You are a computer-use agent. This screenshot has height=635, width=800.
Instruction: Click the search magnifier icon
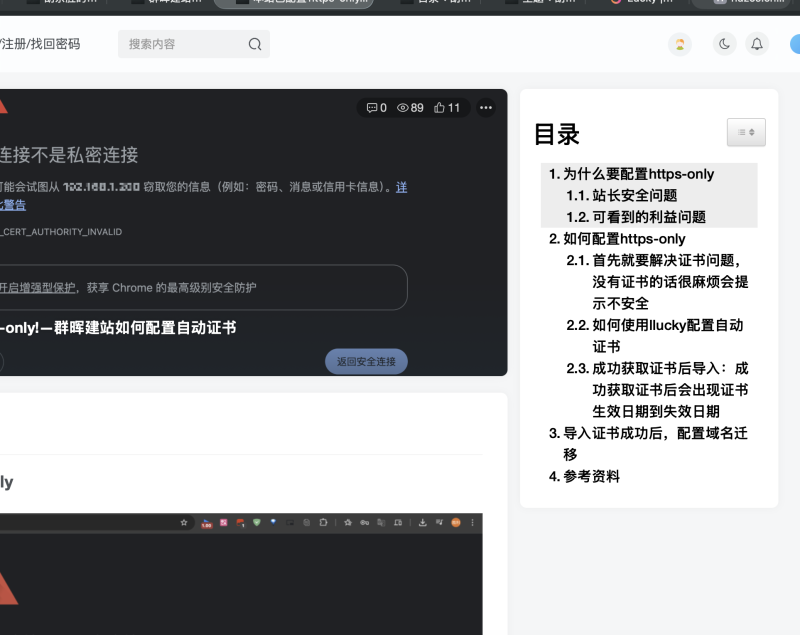(x=255, y=44)
